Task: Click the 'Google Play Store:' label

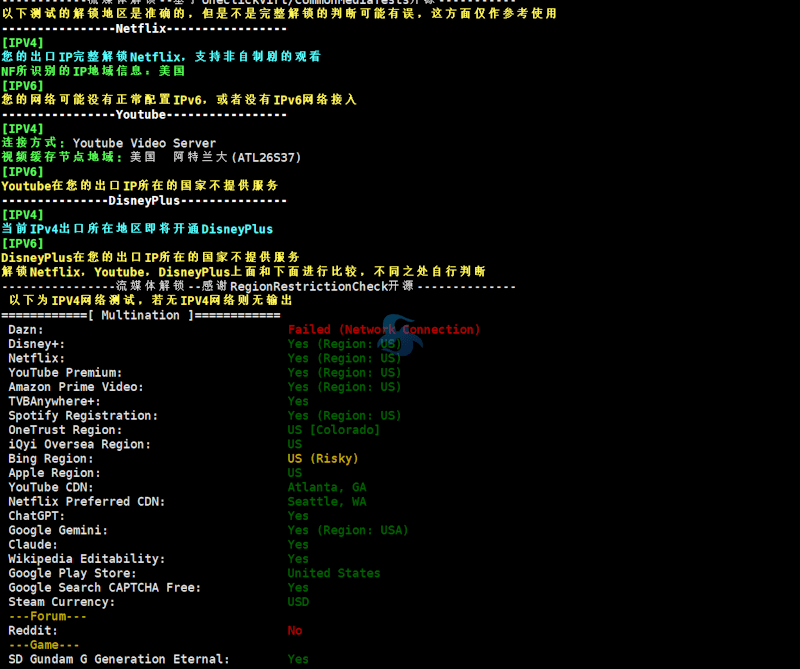Action: [x=72, y=573]
